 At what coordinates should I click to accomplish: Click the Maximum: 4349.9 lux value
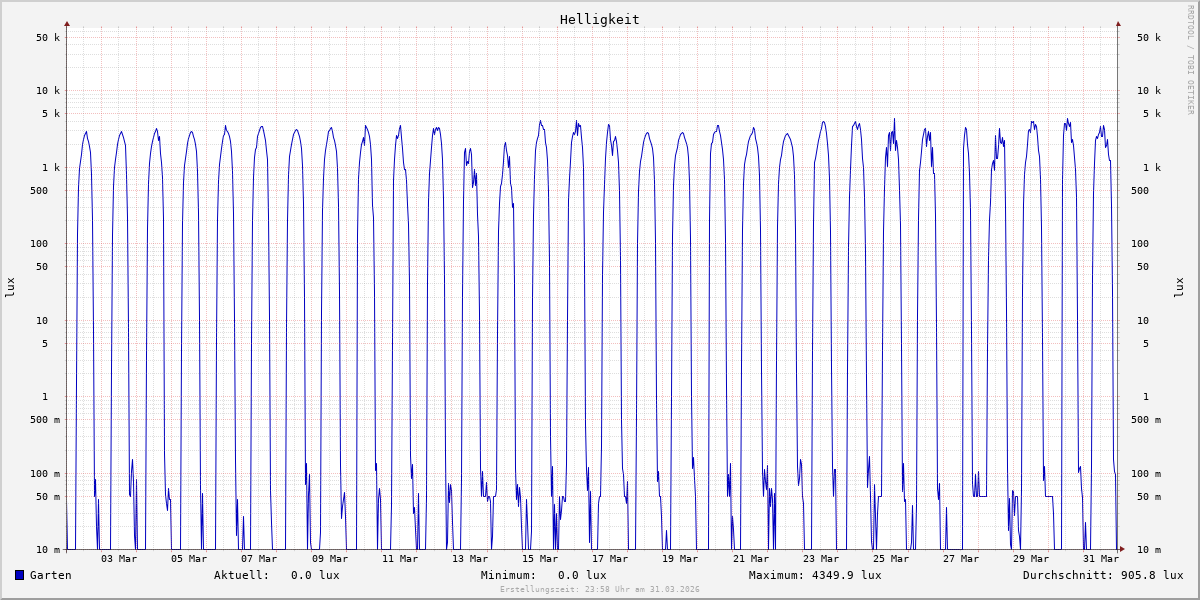[815, 575]
